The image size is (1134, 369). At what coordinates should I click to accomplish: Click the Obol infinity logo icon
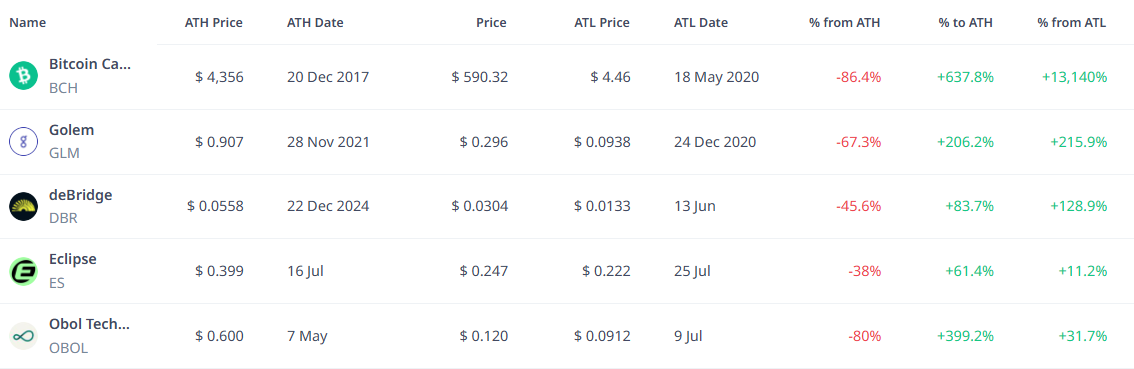[x=23, y=336]
